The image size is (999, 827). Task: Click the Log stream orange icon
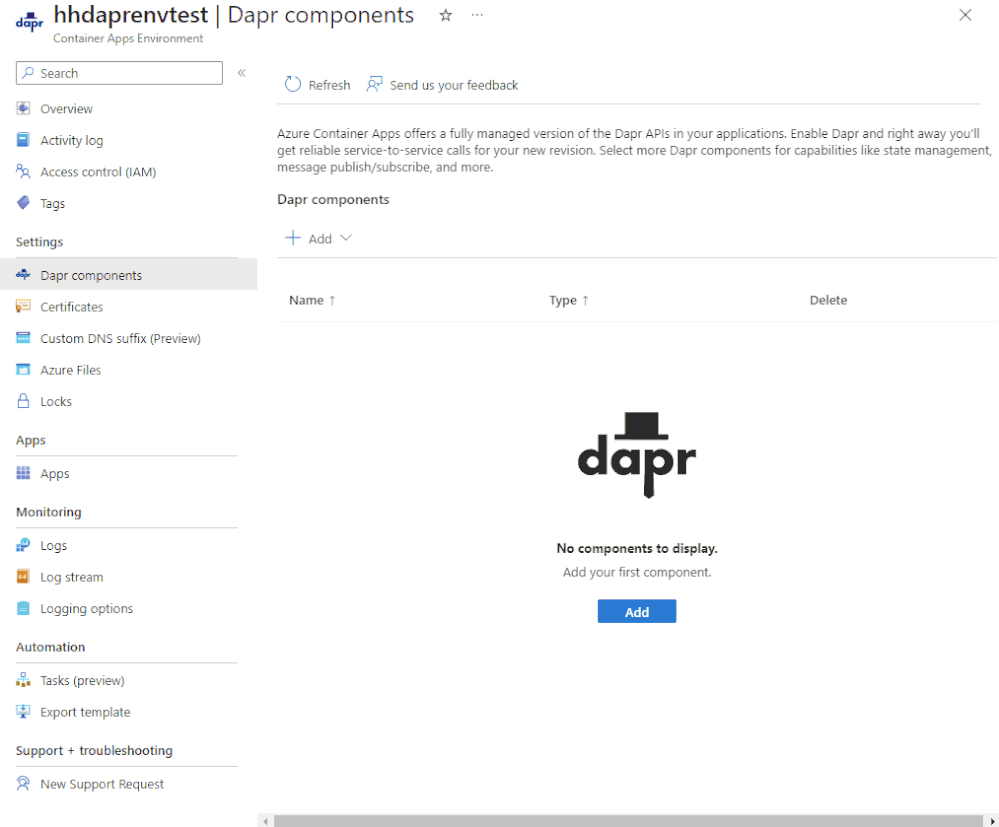click(x=24, y=577)
